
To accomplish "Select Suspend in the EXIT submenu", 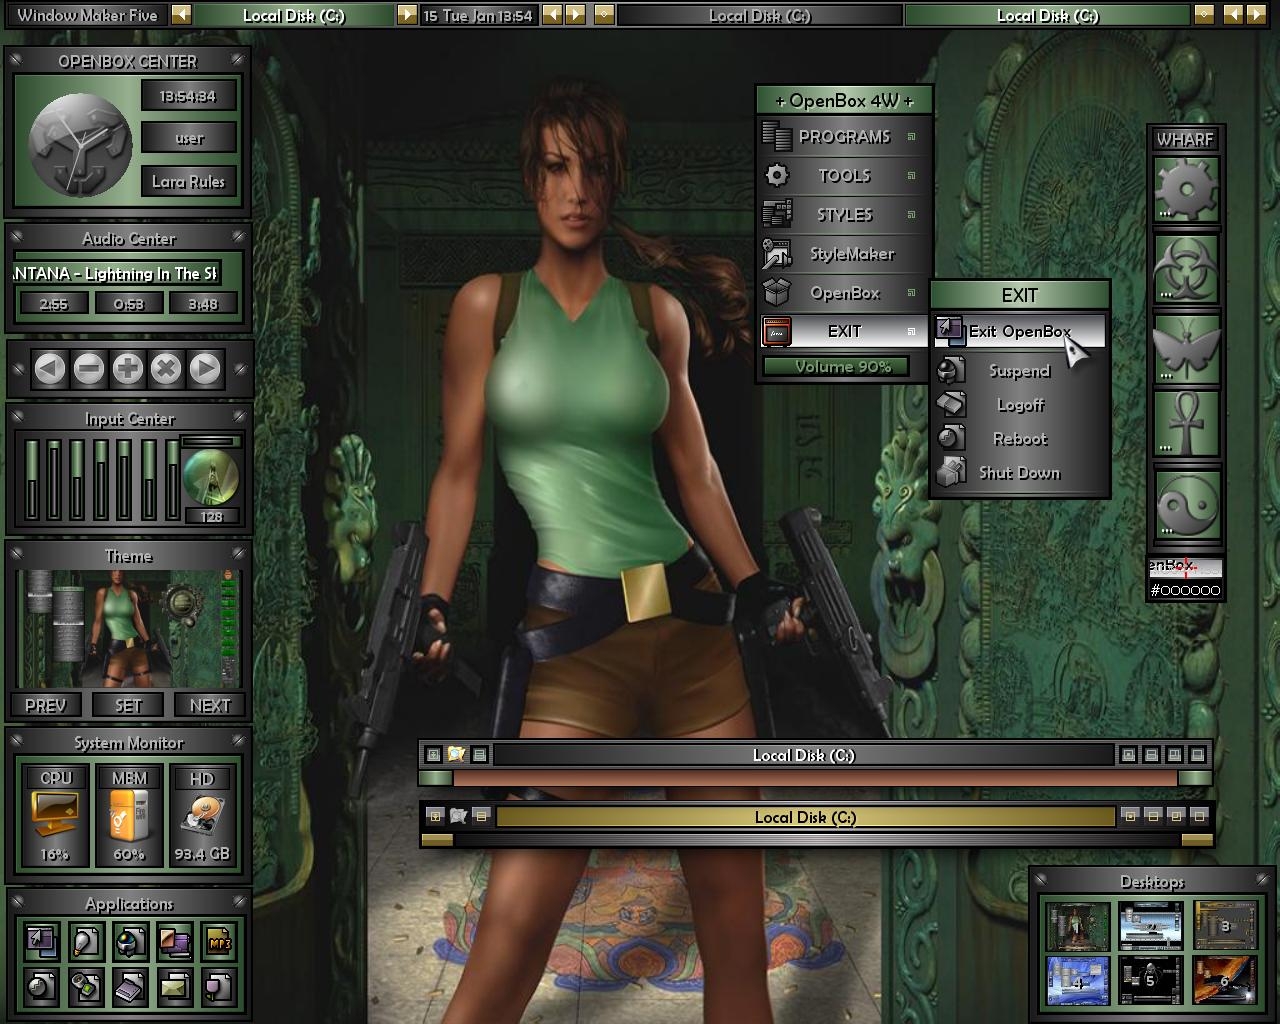I will 1020,371.
